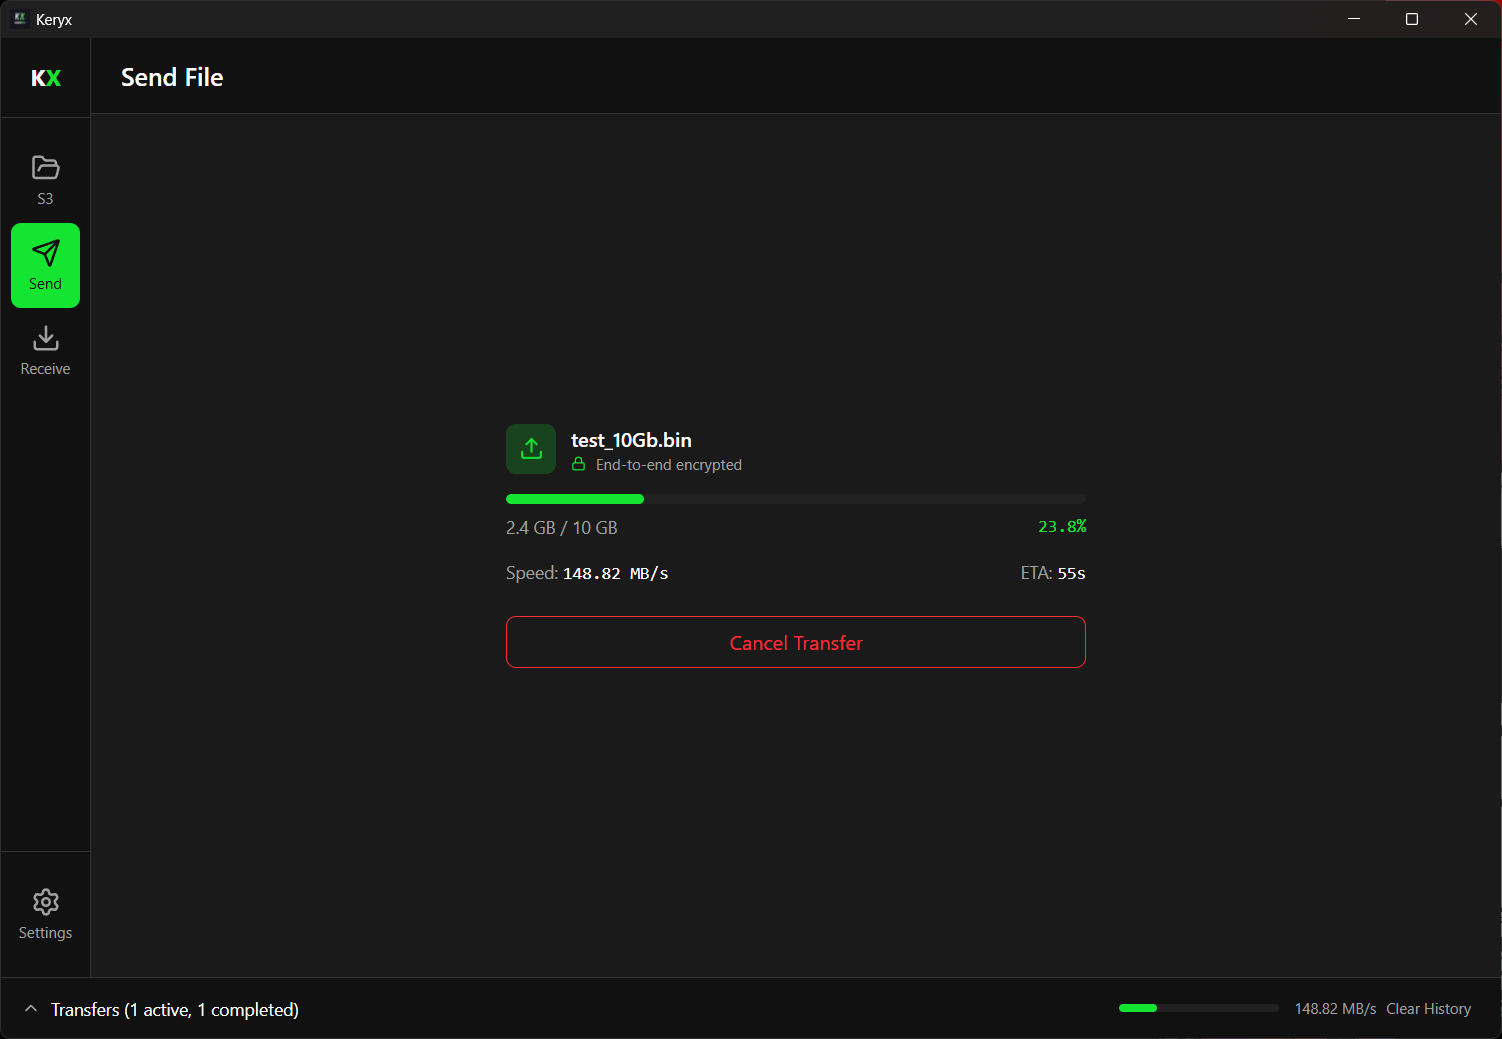Click the Send File page heading

coord(172,77)
